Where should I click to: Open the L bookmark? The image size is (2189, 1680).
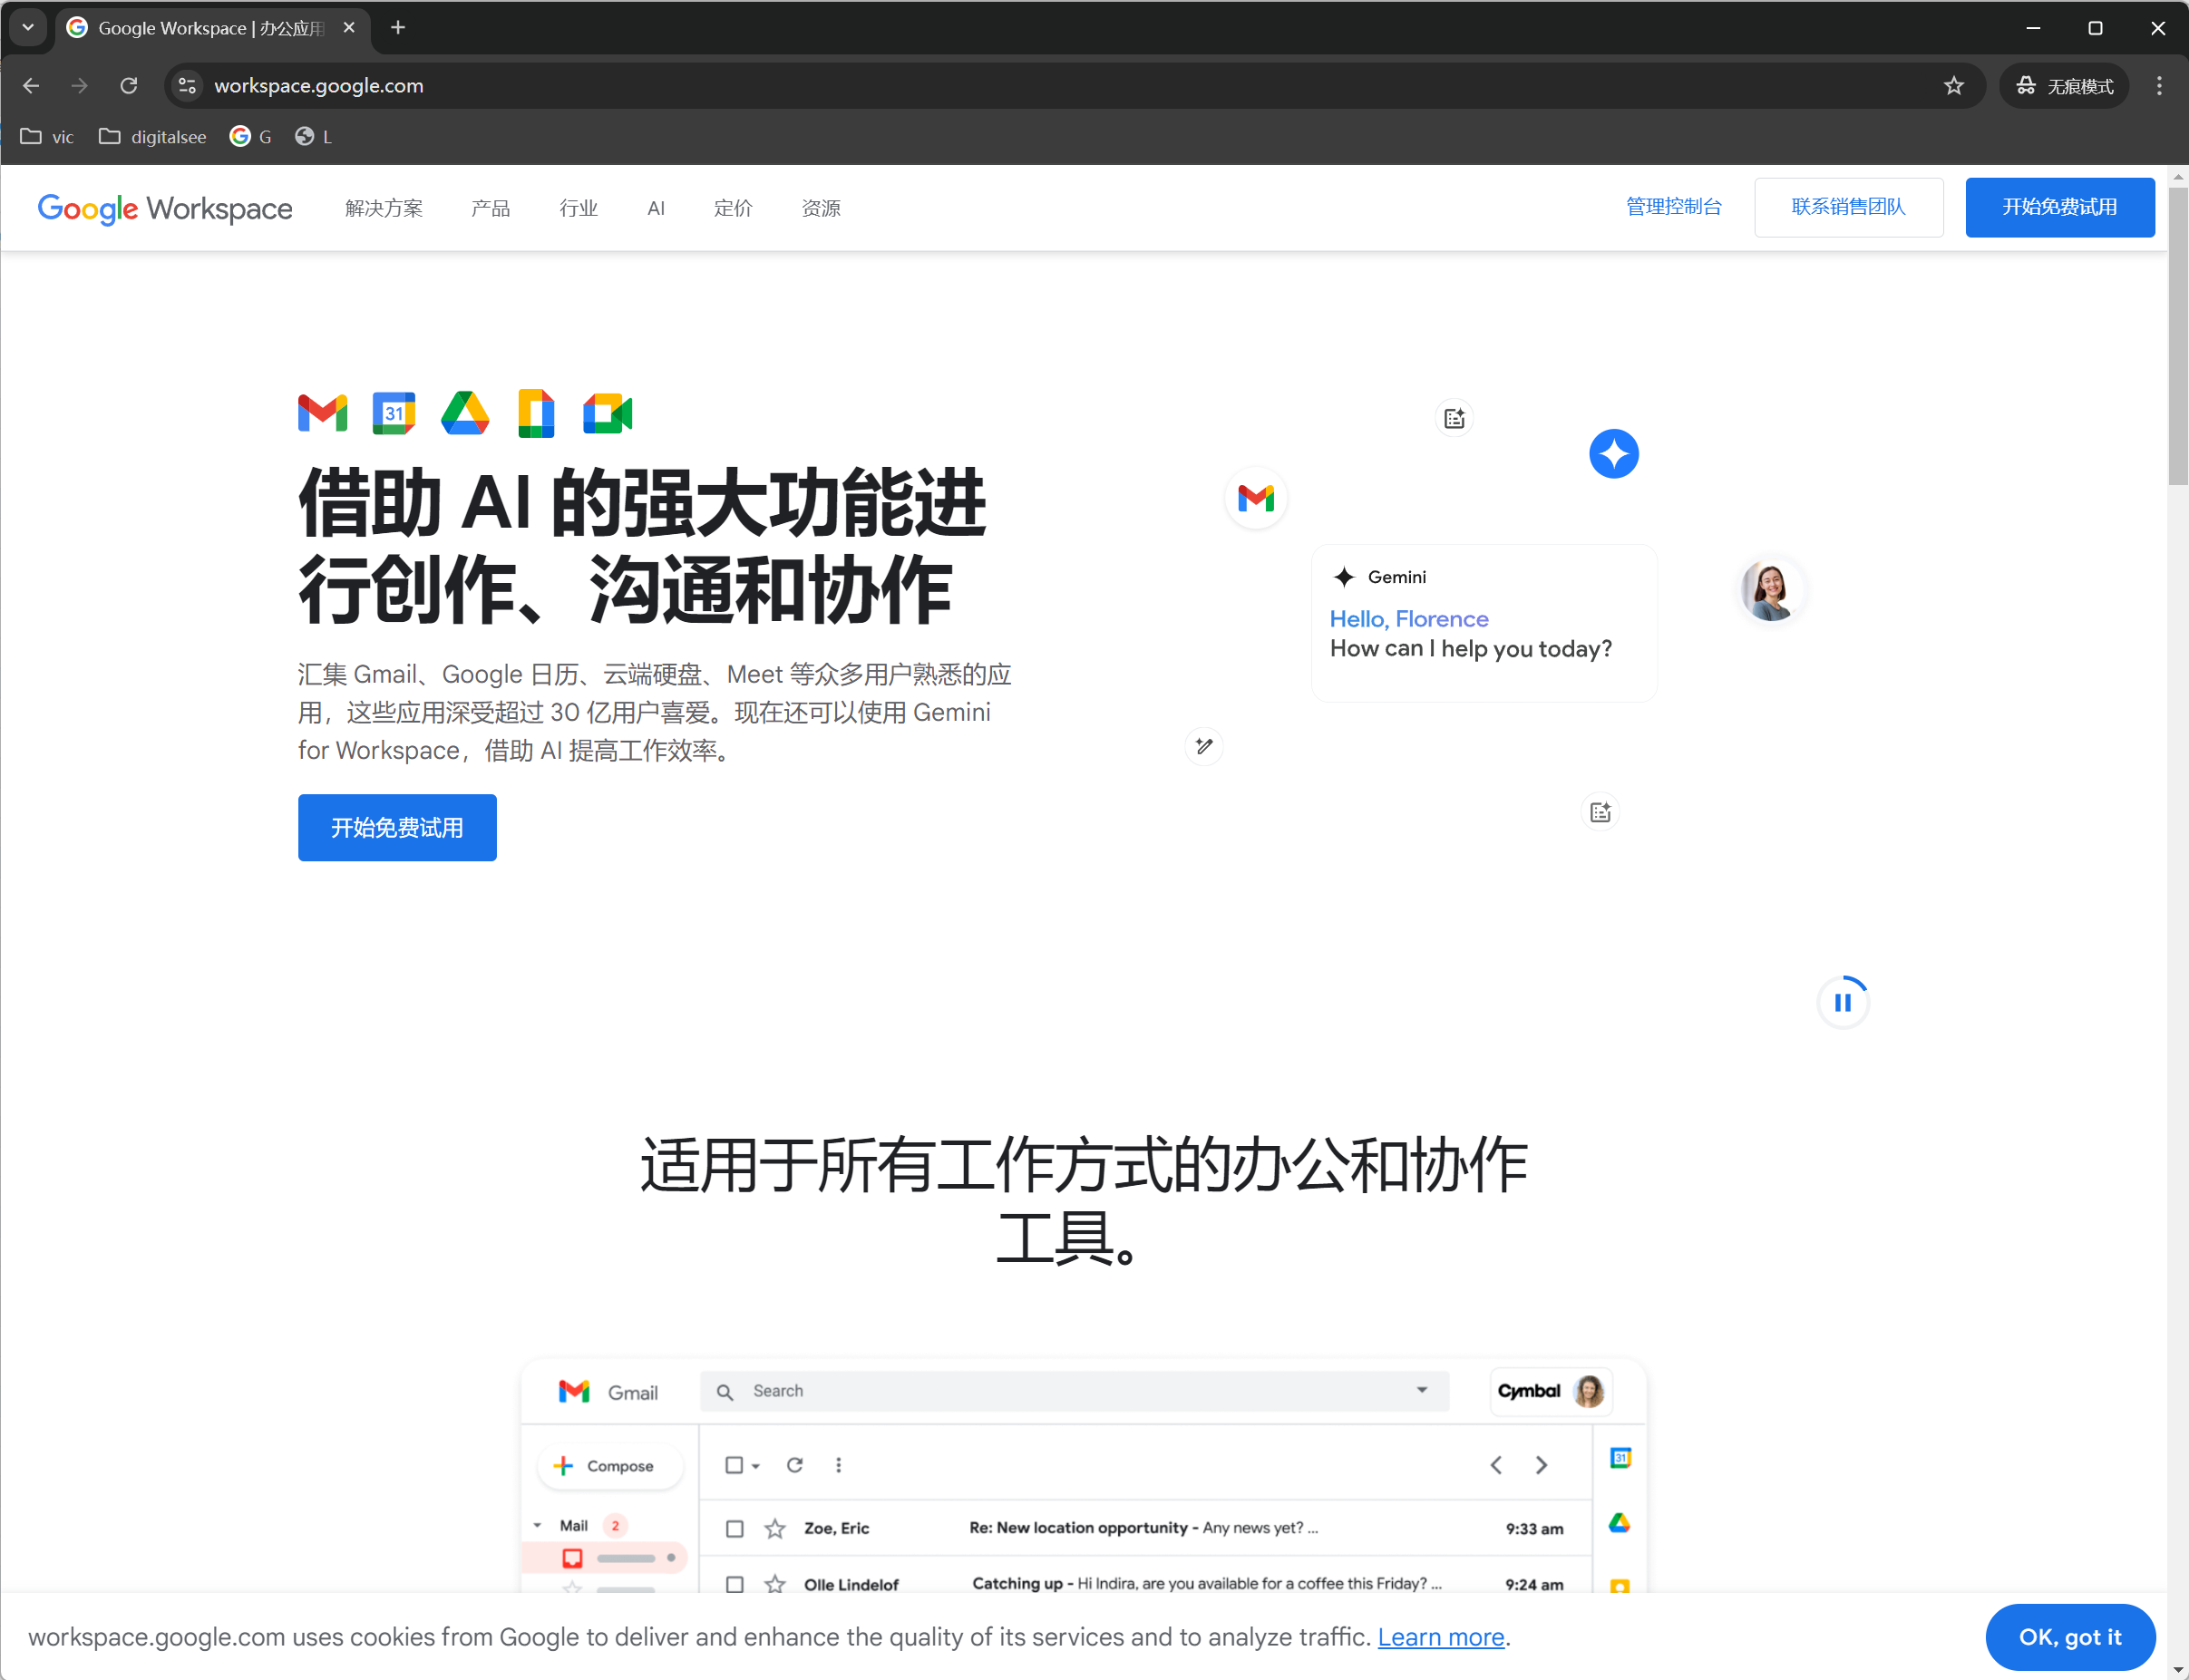tap(314, 137)
